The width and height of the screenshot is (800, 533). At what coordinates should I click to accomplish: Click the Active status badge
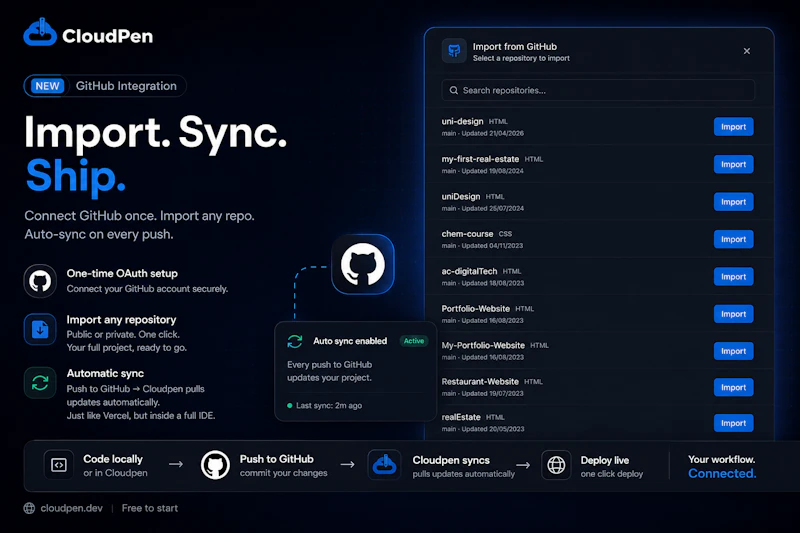pyautogui.click(x=414, y=341)
